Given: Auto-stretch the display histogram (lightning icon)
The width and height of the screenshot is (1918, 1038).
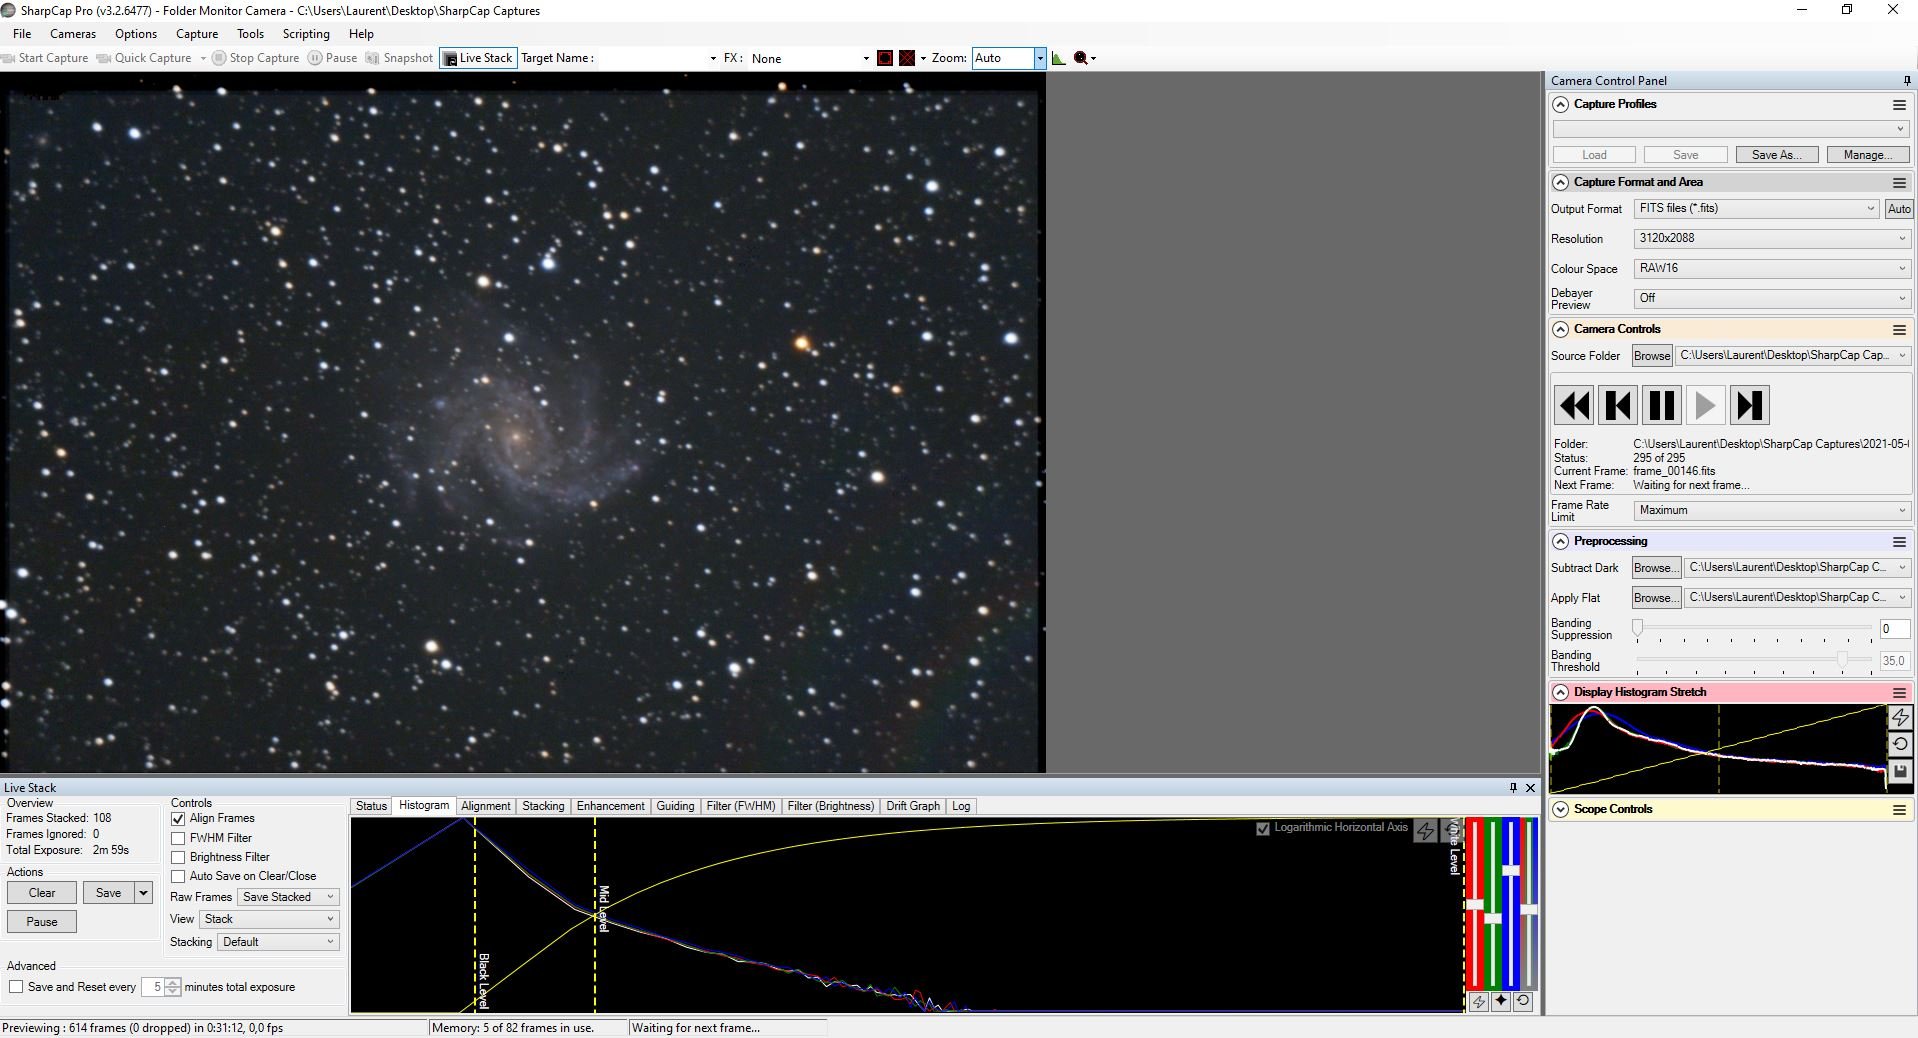Looking at the screenshot, I should (x=1901, y=717).
